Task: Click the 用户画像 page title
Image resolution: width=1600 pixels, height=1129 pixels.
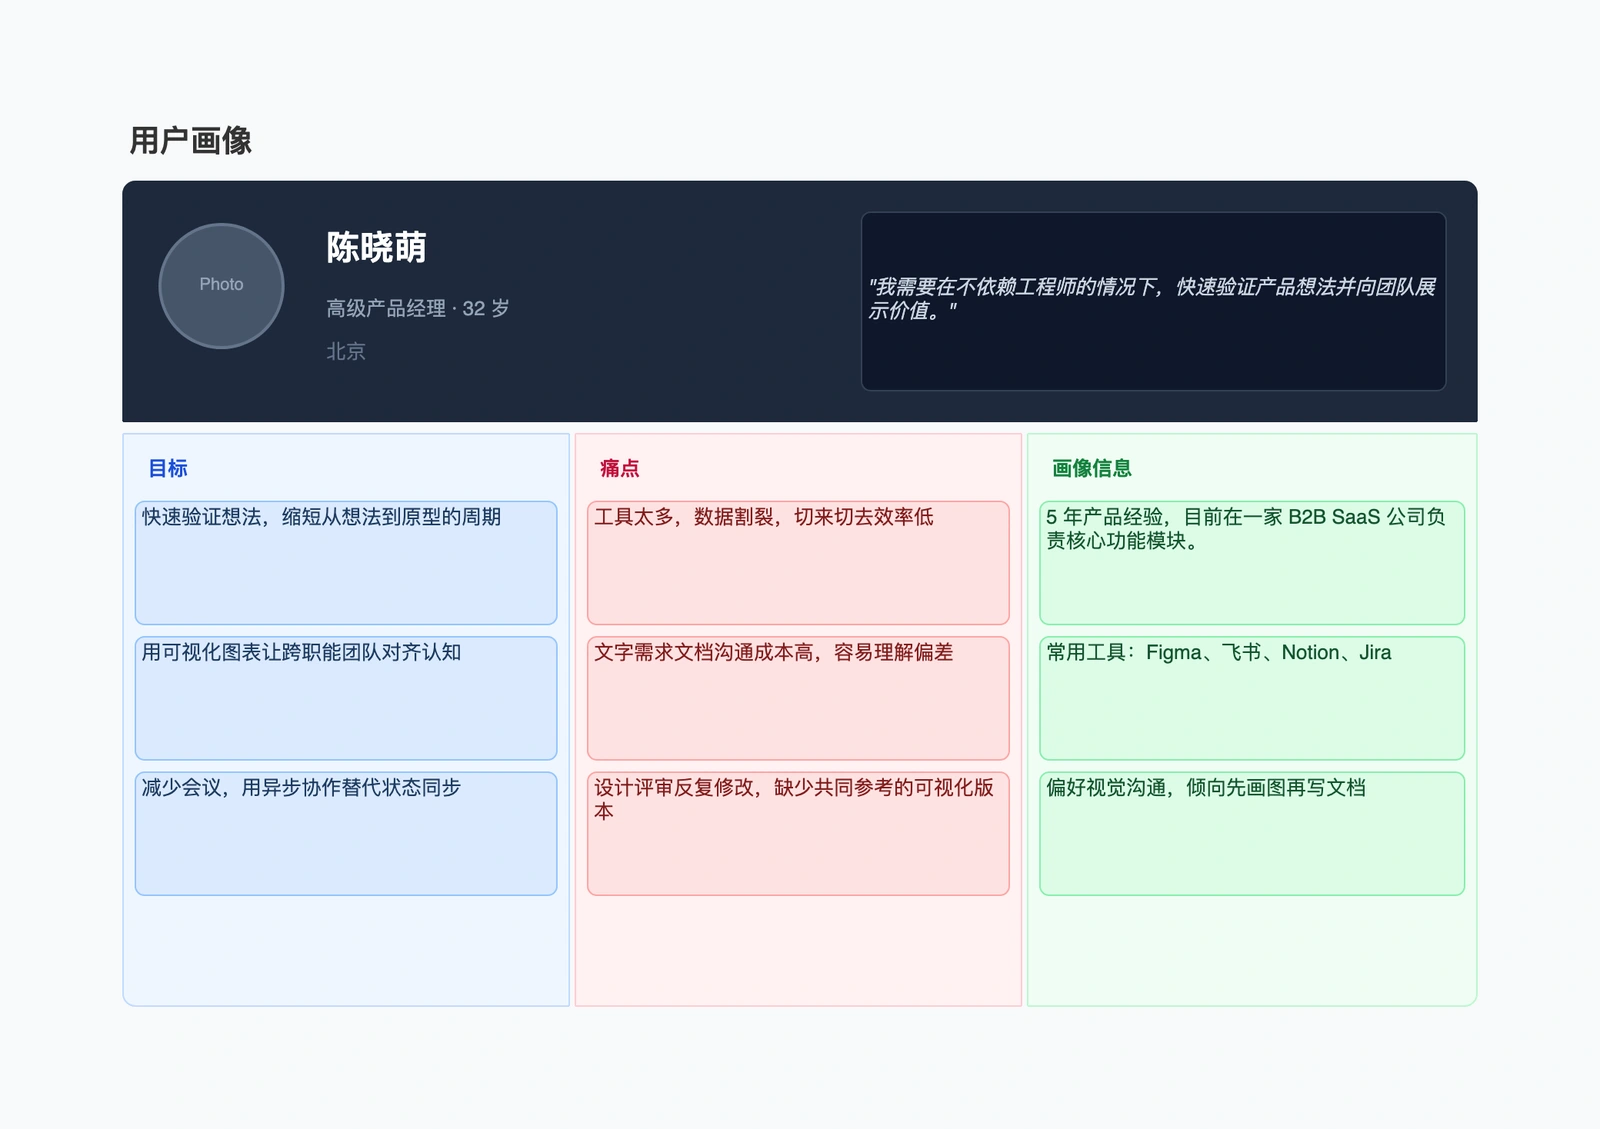Action: (x=192, y=142)
